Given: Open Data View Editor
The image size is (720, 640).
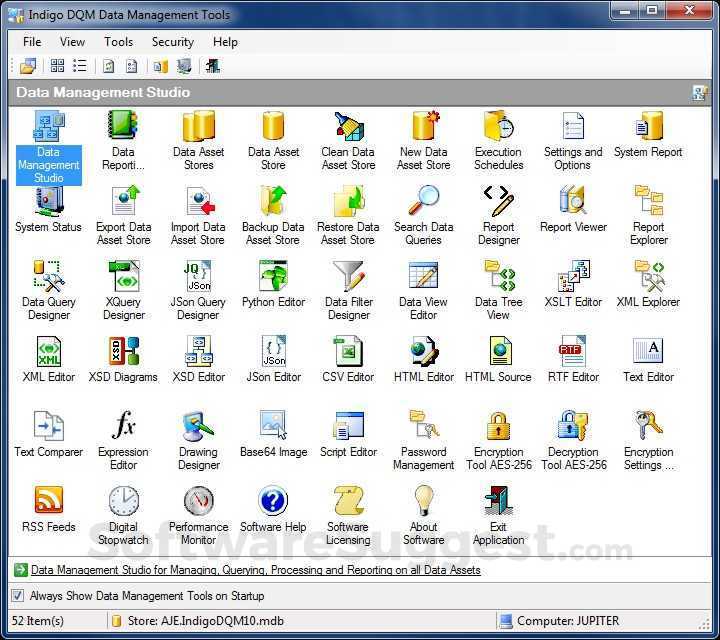Looking at the screenshot, I should click(423, 290).
